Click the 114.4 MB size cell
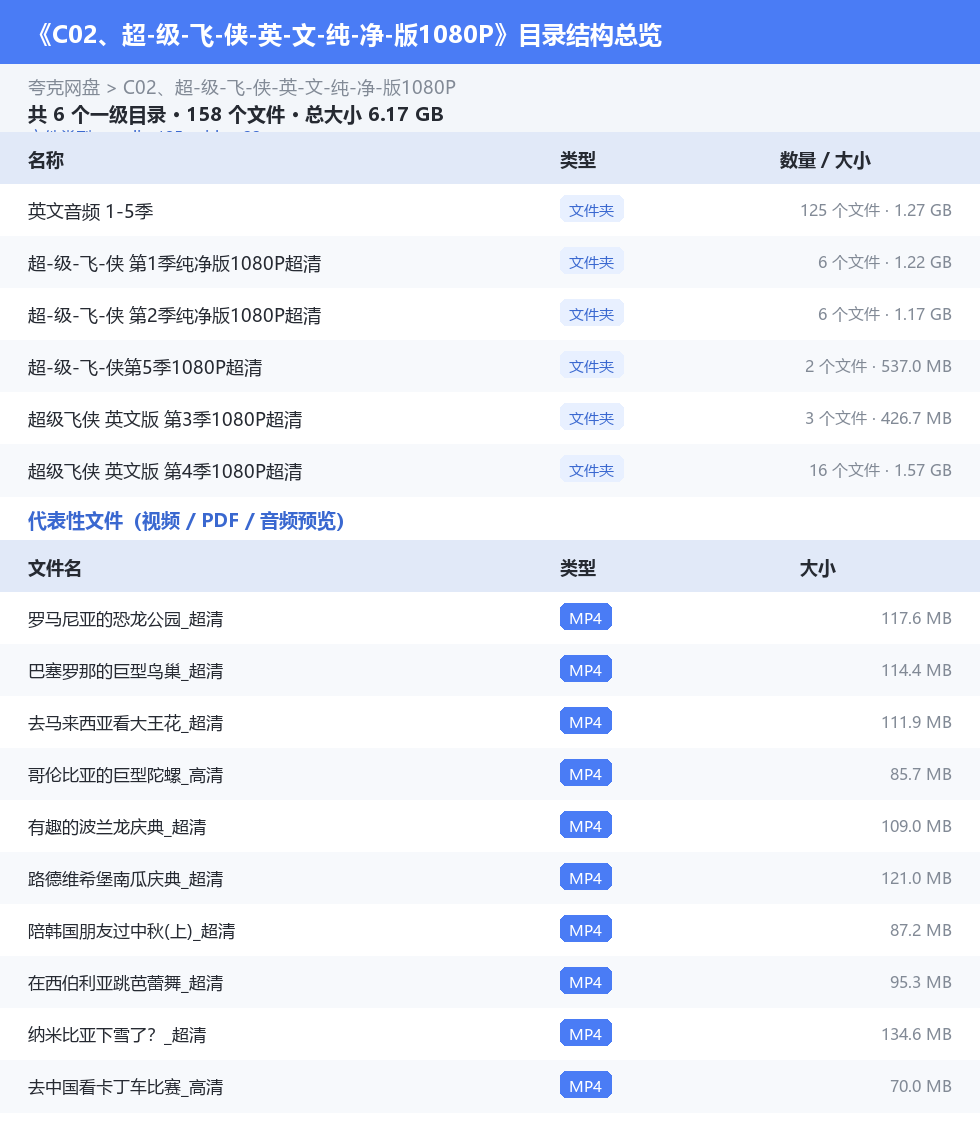This screenshot has width=980, height=1144. coord(916,670)
